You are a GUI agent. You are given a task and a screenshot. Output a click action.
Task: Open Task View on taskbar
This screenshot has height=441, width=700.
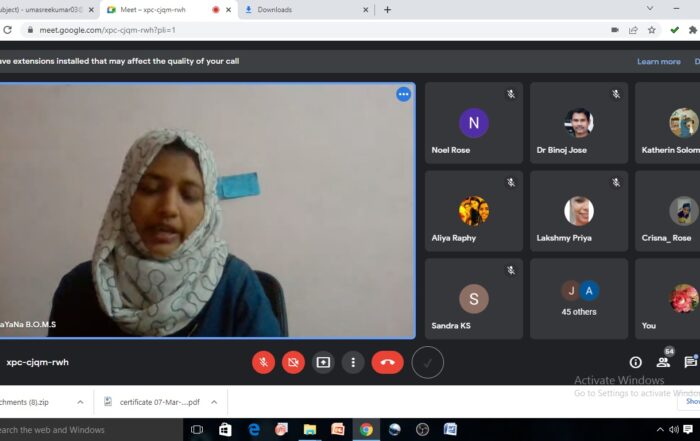[197, 430]
